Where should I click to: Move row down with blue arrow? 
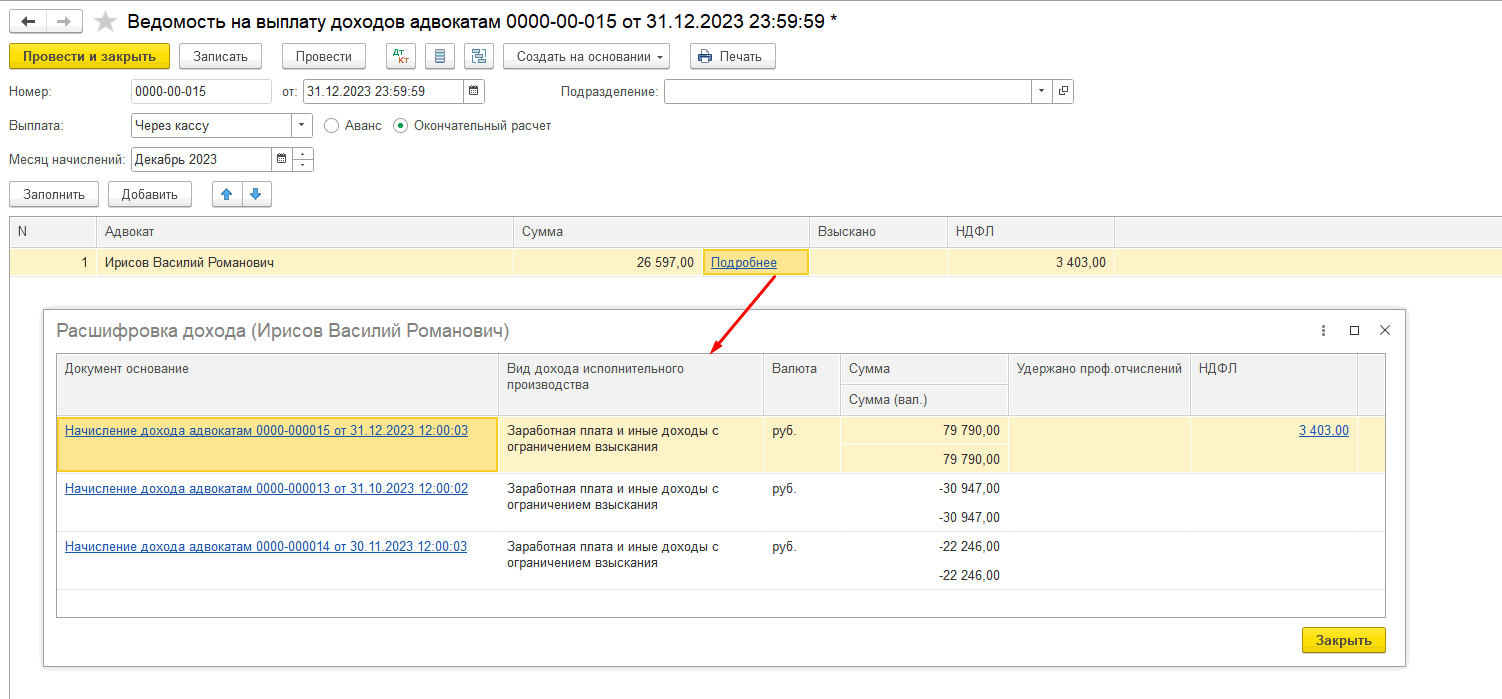coord(256,194)
